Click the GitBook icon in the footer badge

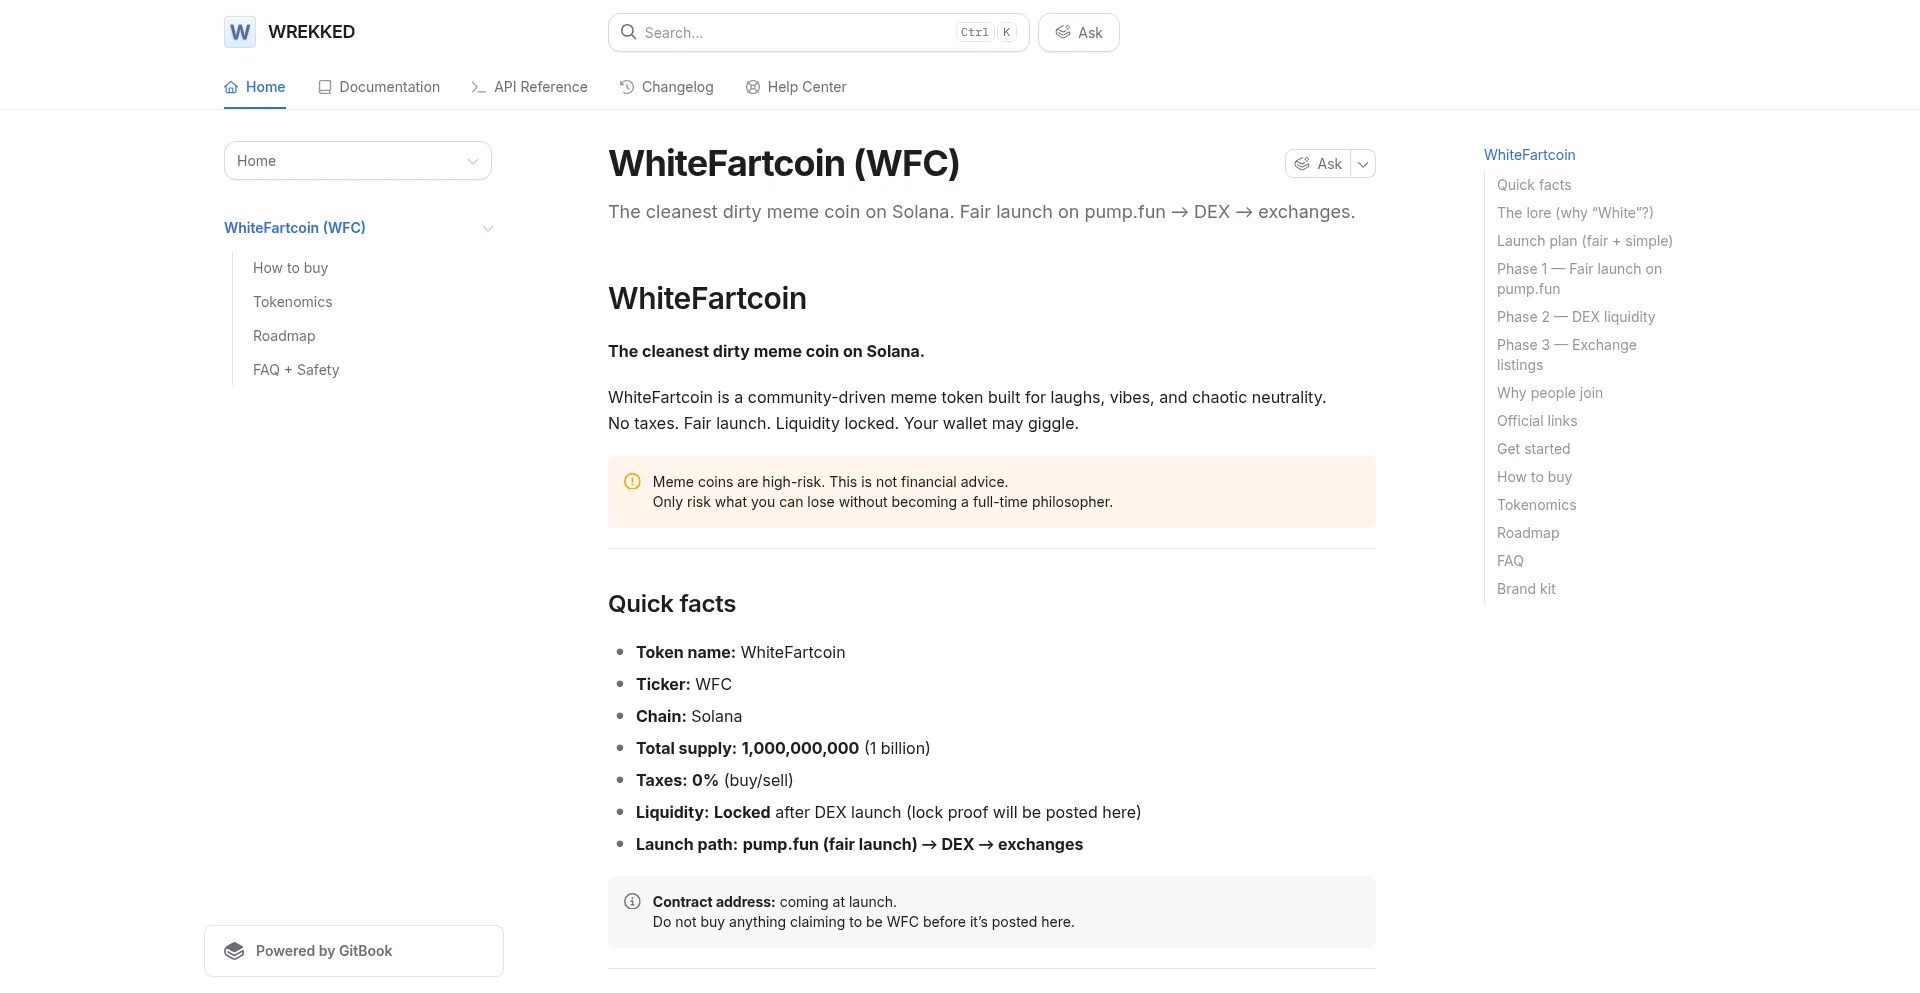(x=234, y=950)
